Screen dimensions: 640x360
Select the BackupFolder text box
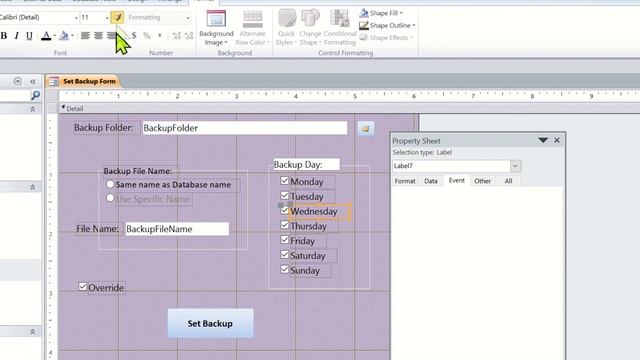(245, 128)
